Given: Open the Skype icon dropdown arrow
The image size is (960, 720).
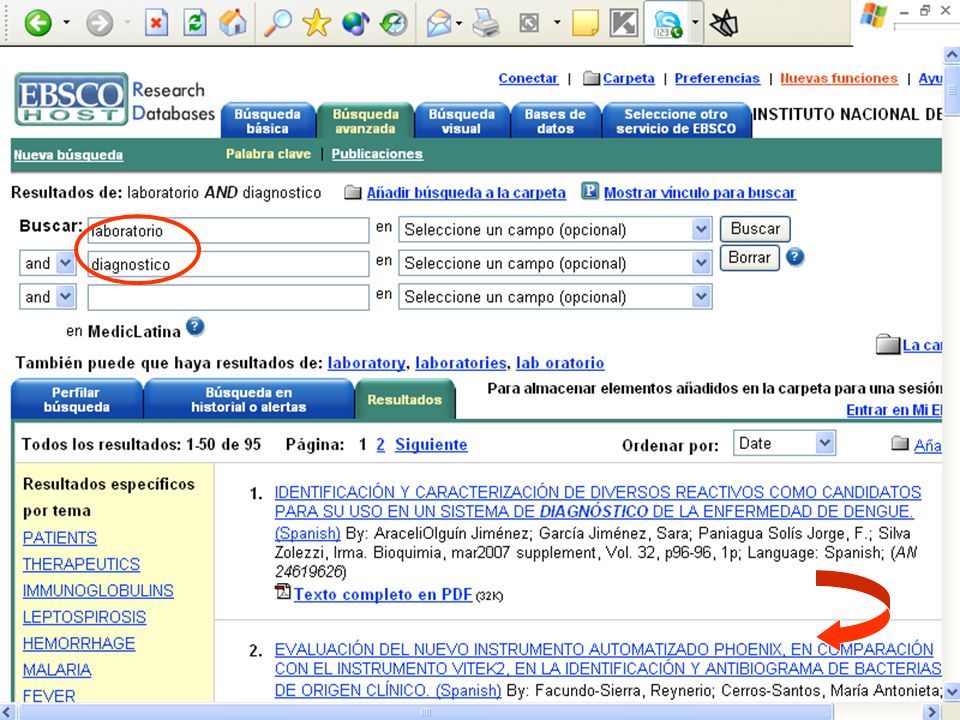Looking at the screenshot, I should click(695, 23).
